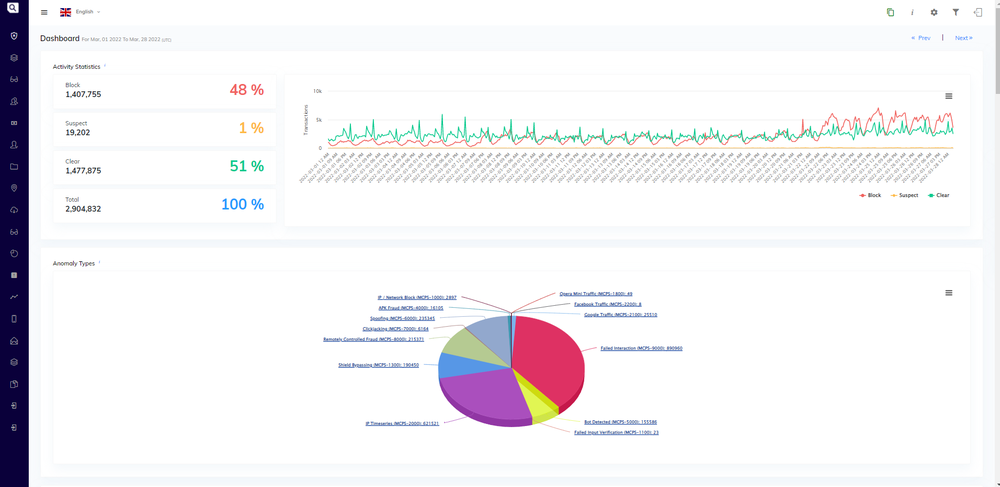
Task: Select the purple IP Timeseries pie slice
Action: tap(485, 395)
